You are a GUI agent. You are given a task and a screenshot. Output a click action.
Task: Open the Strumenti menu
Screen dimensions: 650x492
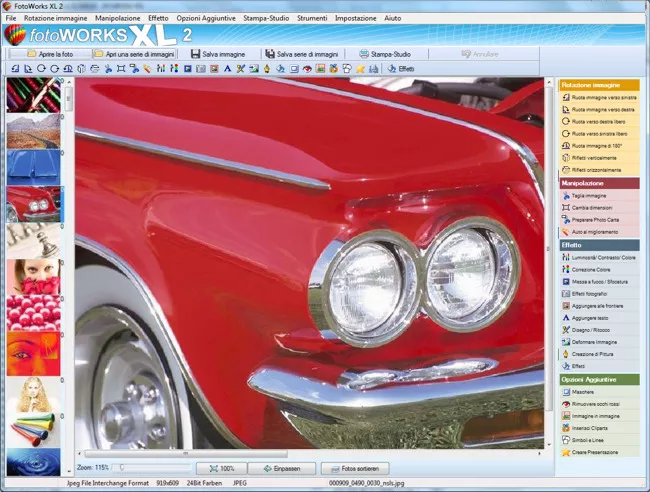point(312,18)
